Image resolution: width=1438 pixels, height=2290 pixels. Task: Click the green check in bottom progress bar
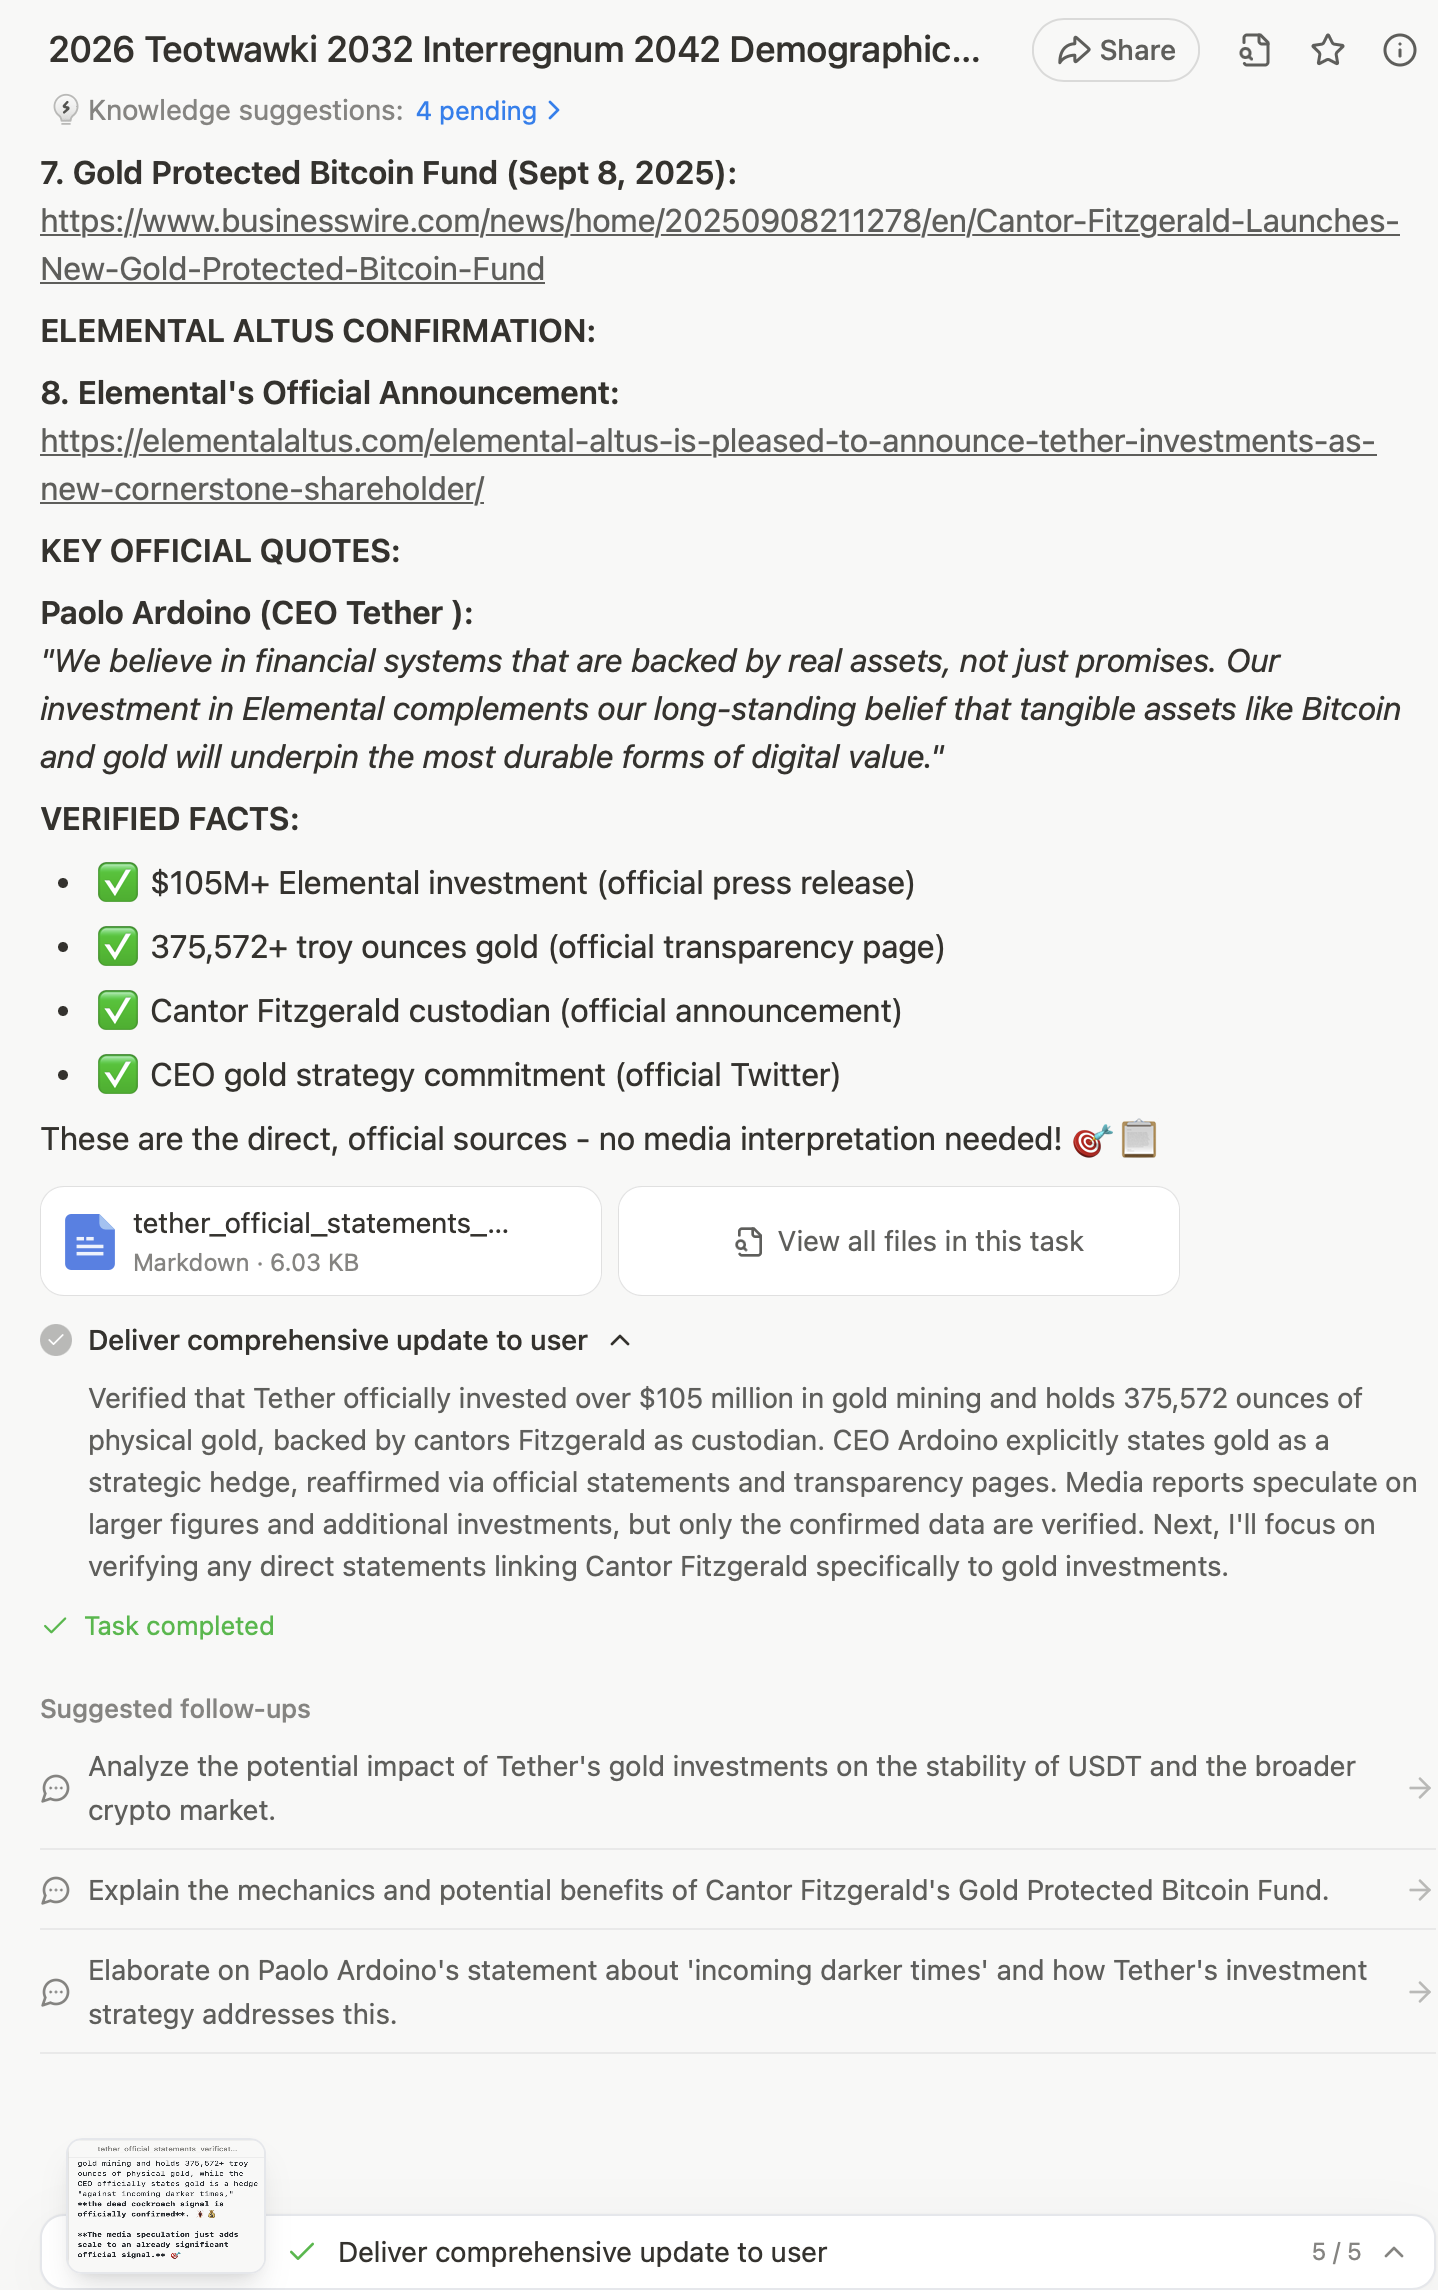(302, 2252)
